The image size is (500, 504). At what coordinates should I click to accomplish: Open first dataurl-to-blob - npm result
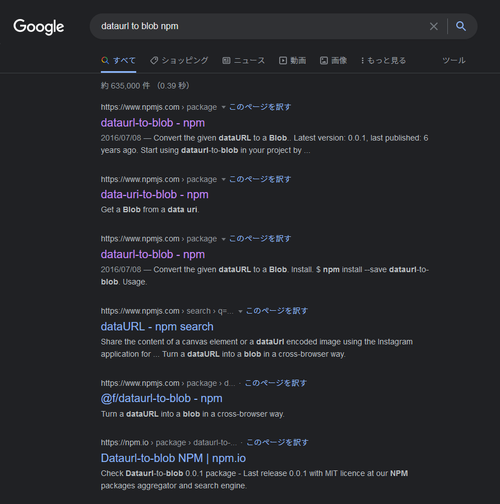153,123
